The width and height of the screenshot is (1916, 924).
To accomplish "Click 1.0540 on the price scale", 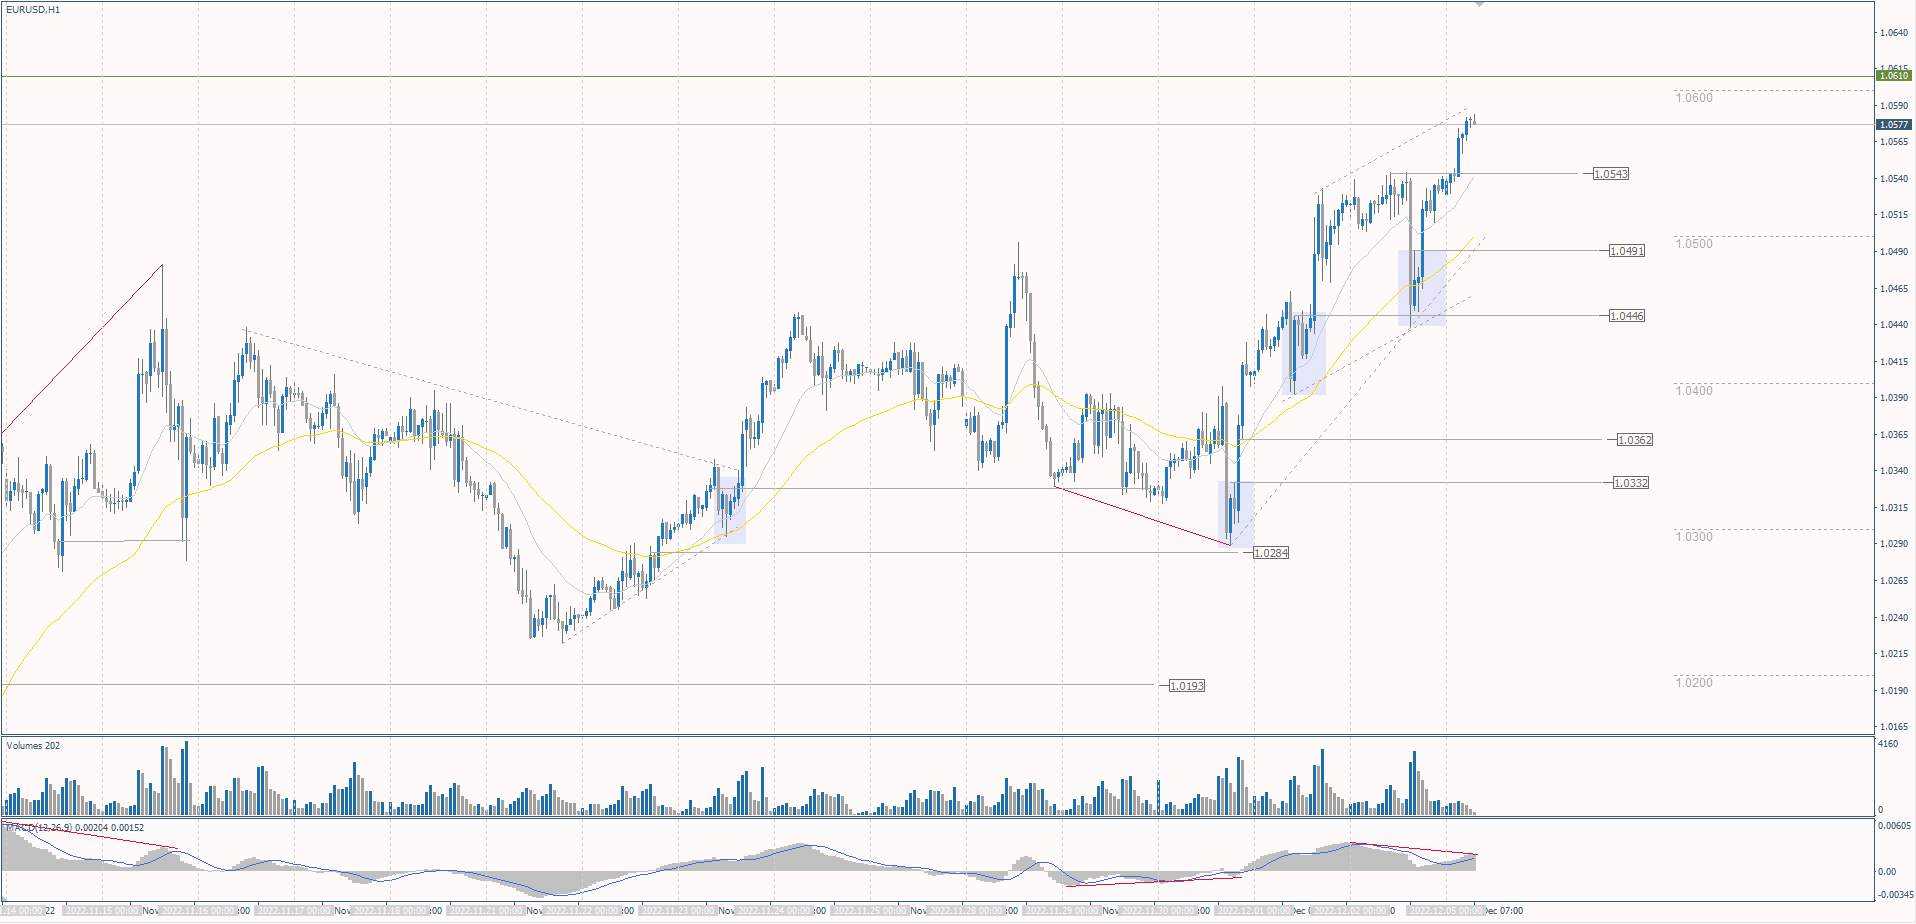I will click(x=1893, y=179).
